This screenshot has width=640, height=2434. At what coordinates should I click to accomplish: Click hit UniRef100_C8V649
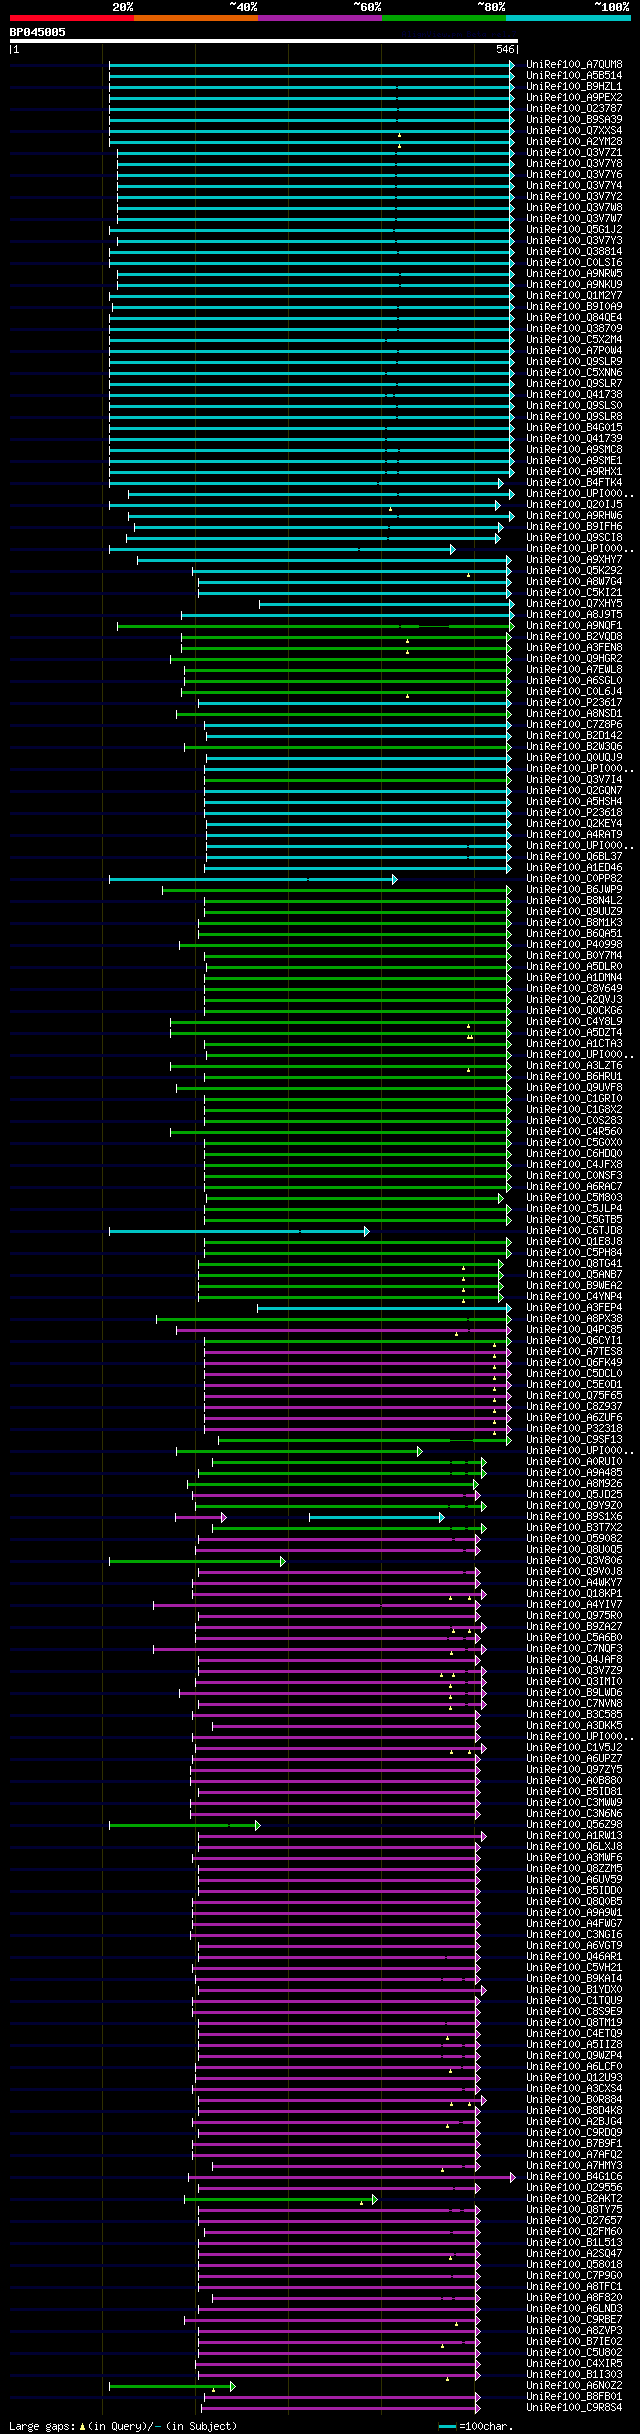[574, 989]
